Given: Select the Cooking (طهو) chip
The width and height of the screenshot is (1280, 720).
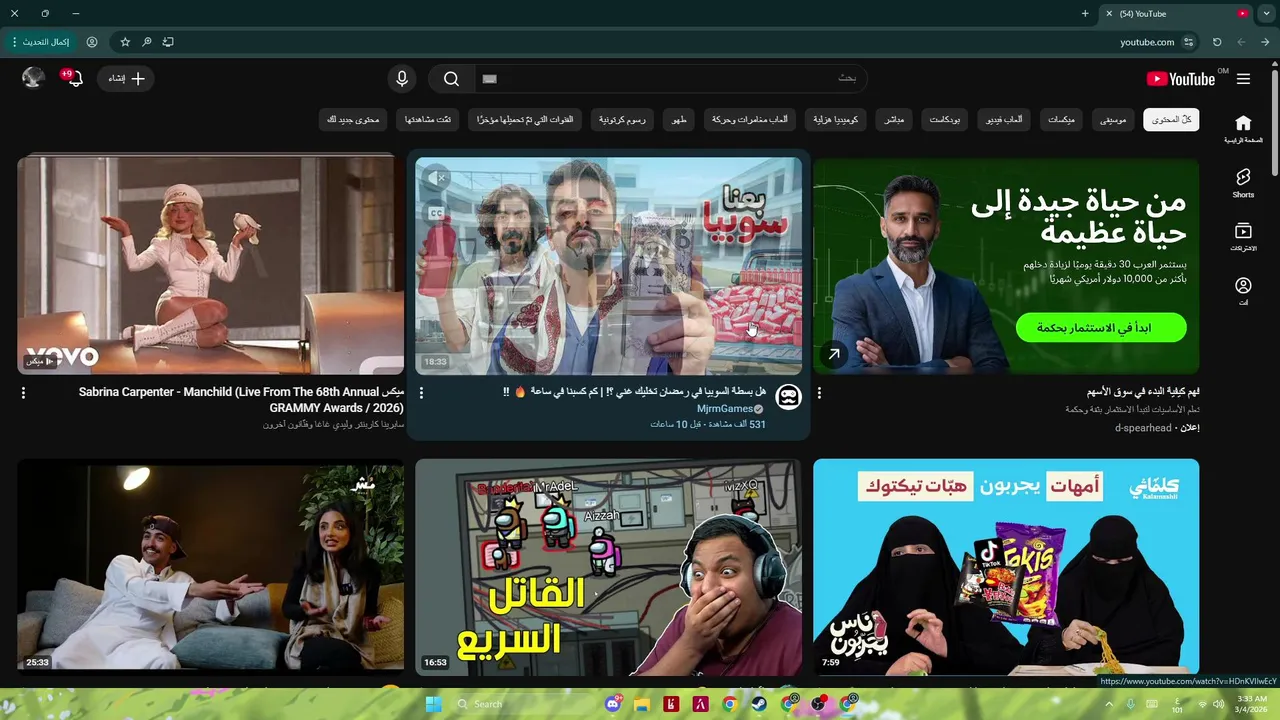Looking at the screenshot, I should [x=679, y=120].
